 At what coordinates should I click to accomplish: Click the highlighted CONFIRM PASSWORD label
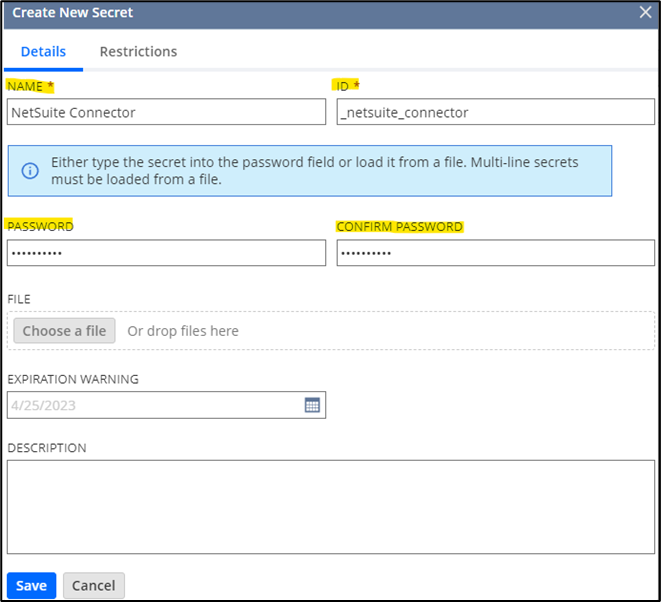[399, 227]
